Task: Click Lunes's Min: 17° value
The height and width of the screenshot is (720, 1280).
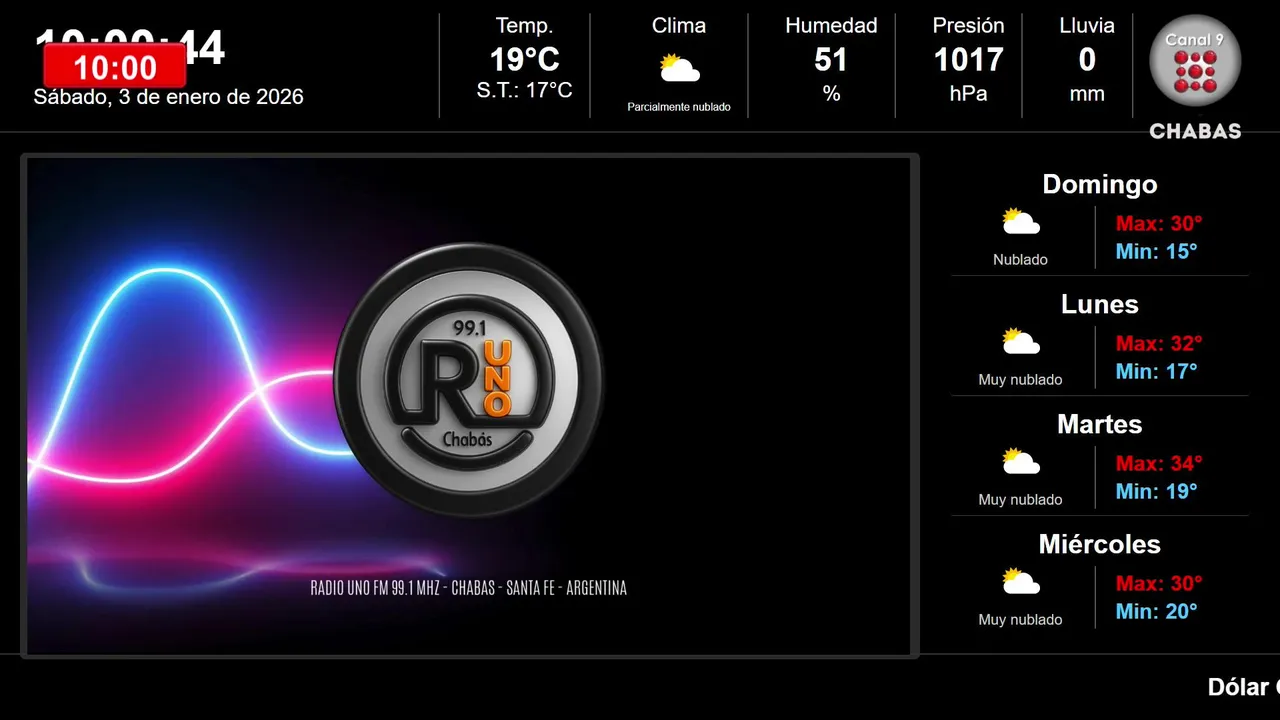Action: (1156, 371)
